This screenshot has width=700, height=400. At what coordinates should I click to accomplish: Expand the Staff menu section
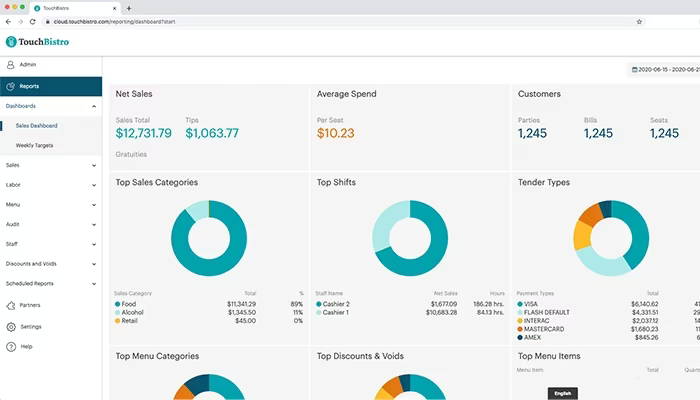[x=94, y=244]
